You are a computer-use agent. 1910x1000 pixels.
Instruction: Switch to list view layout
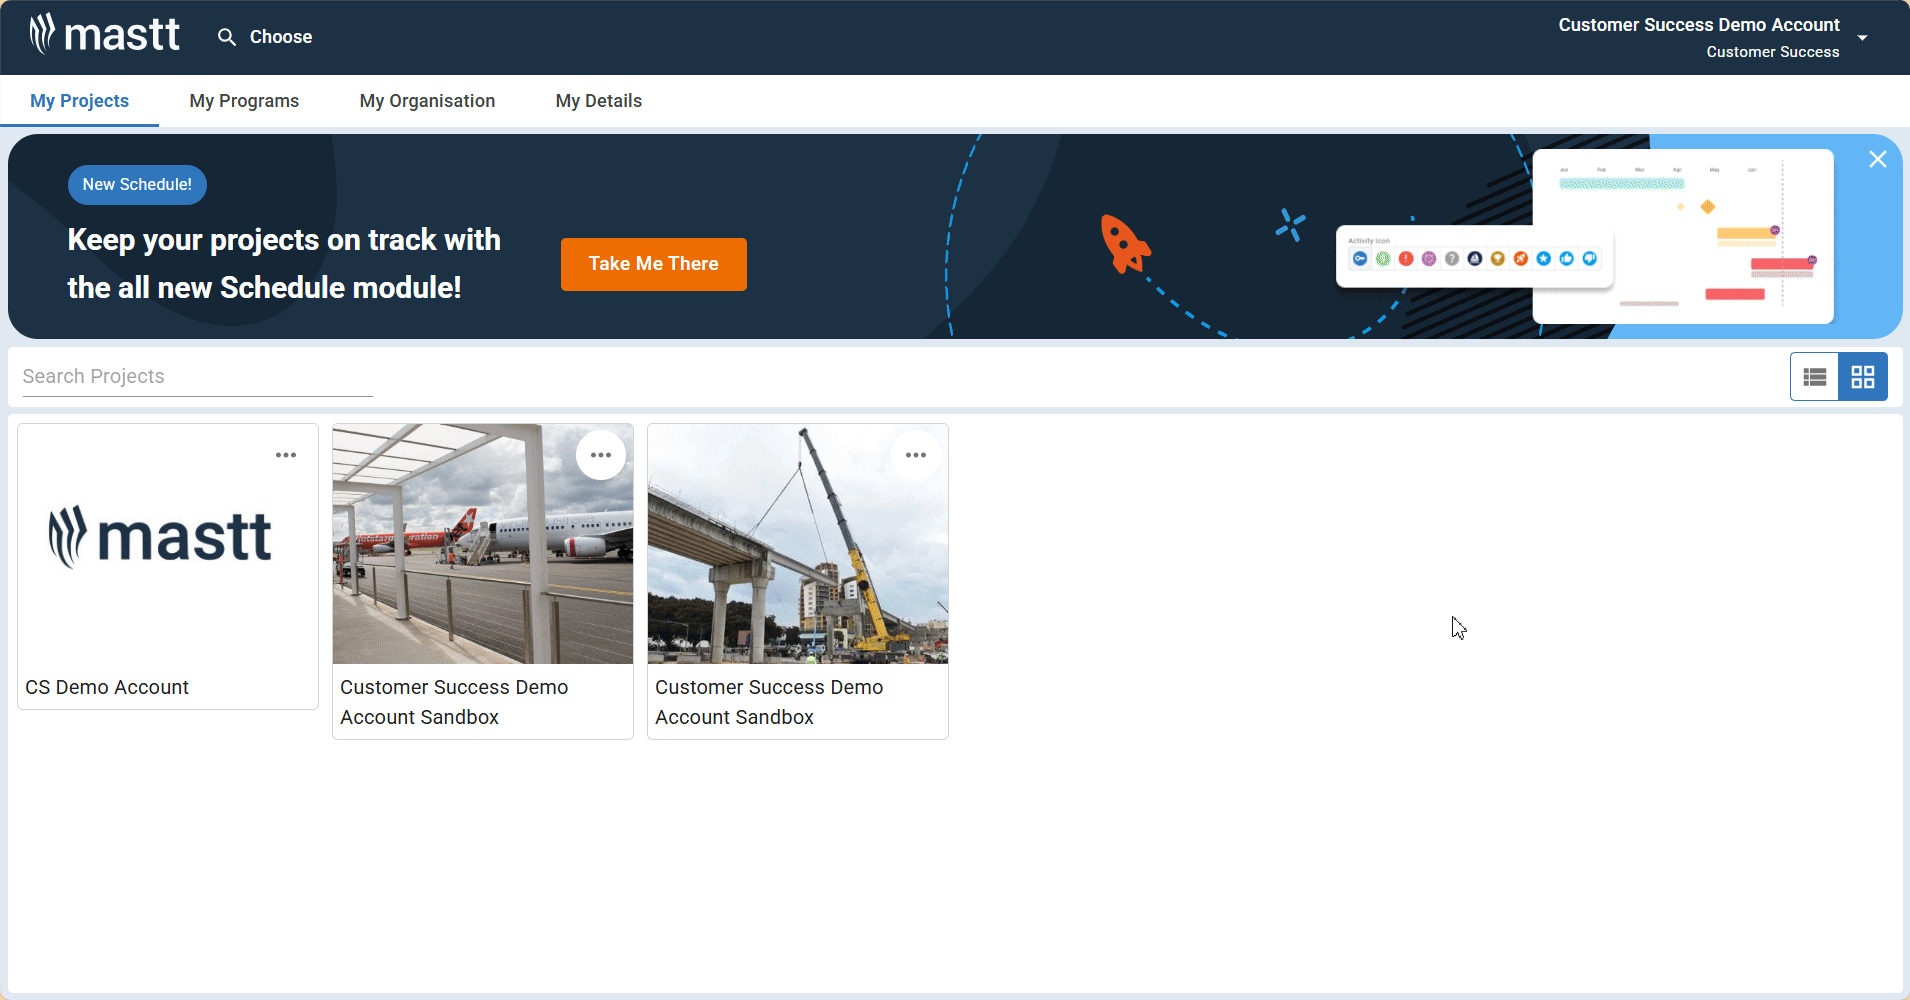[1814, 377]
